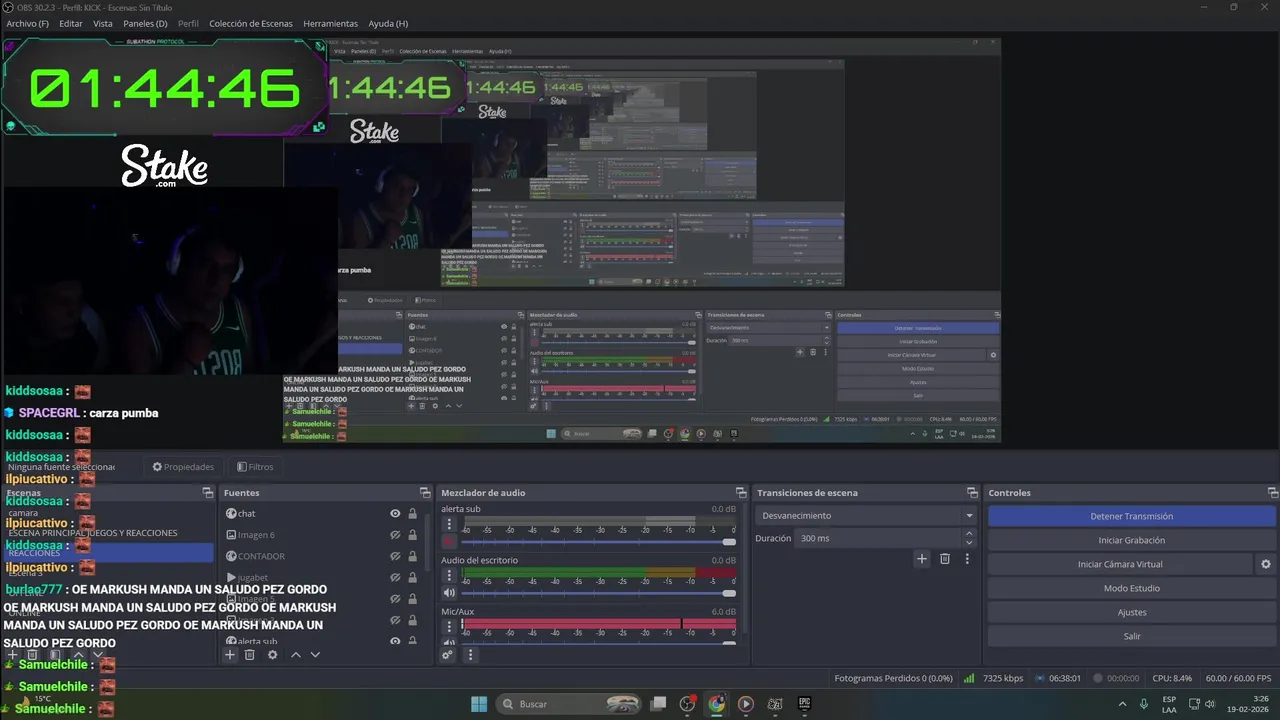1280x720 pixels.
Task: Open OBS Studio taskbar icon
Action: [x=687, y=704]
